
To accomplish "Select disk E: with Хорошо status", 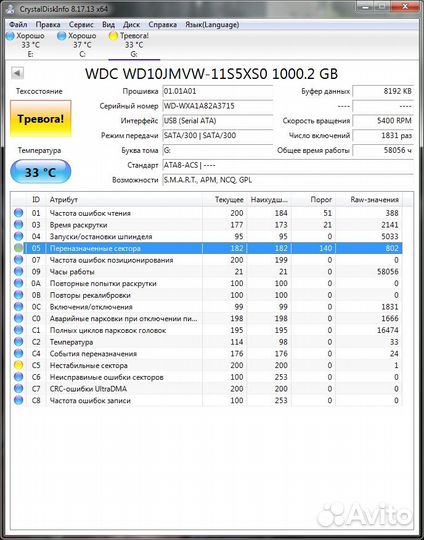I will [x=26, y=45].
